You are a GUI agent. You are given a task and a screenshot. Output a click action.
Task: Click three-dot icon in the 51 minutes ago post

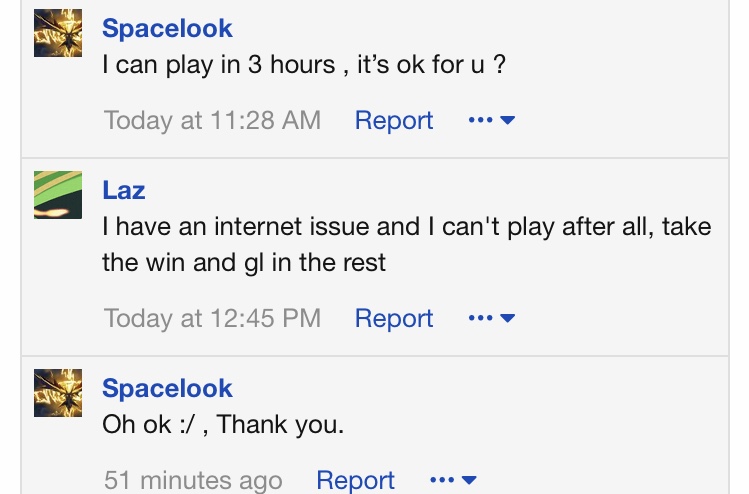click(442, 480)
